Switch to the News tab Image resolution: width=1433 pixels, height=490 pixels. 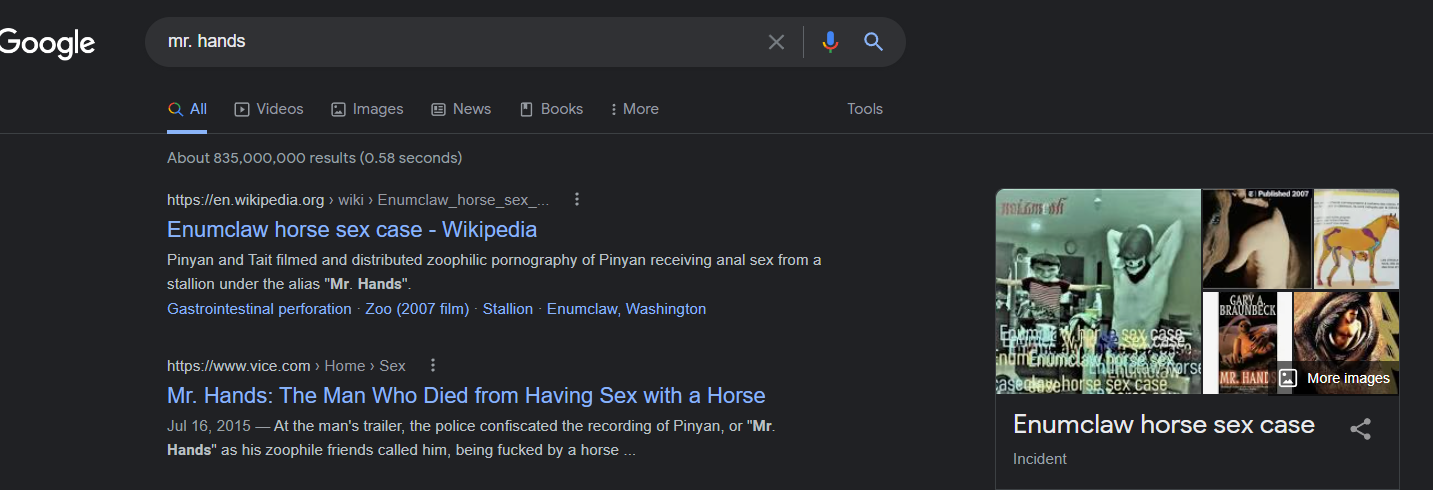[460, 109]
